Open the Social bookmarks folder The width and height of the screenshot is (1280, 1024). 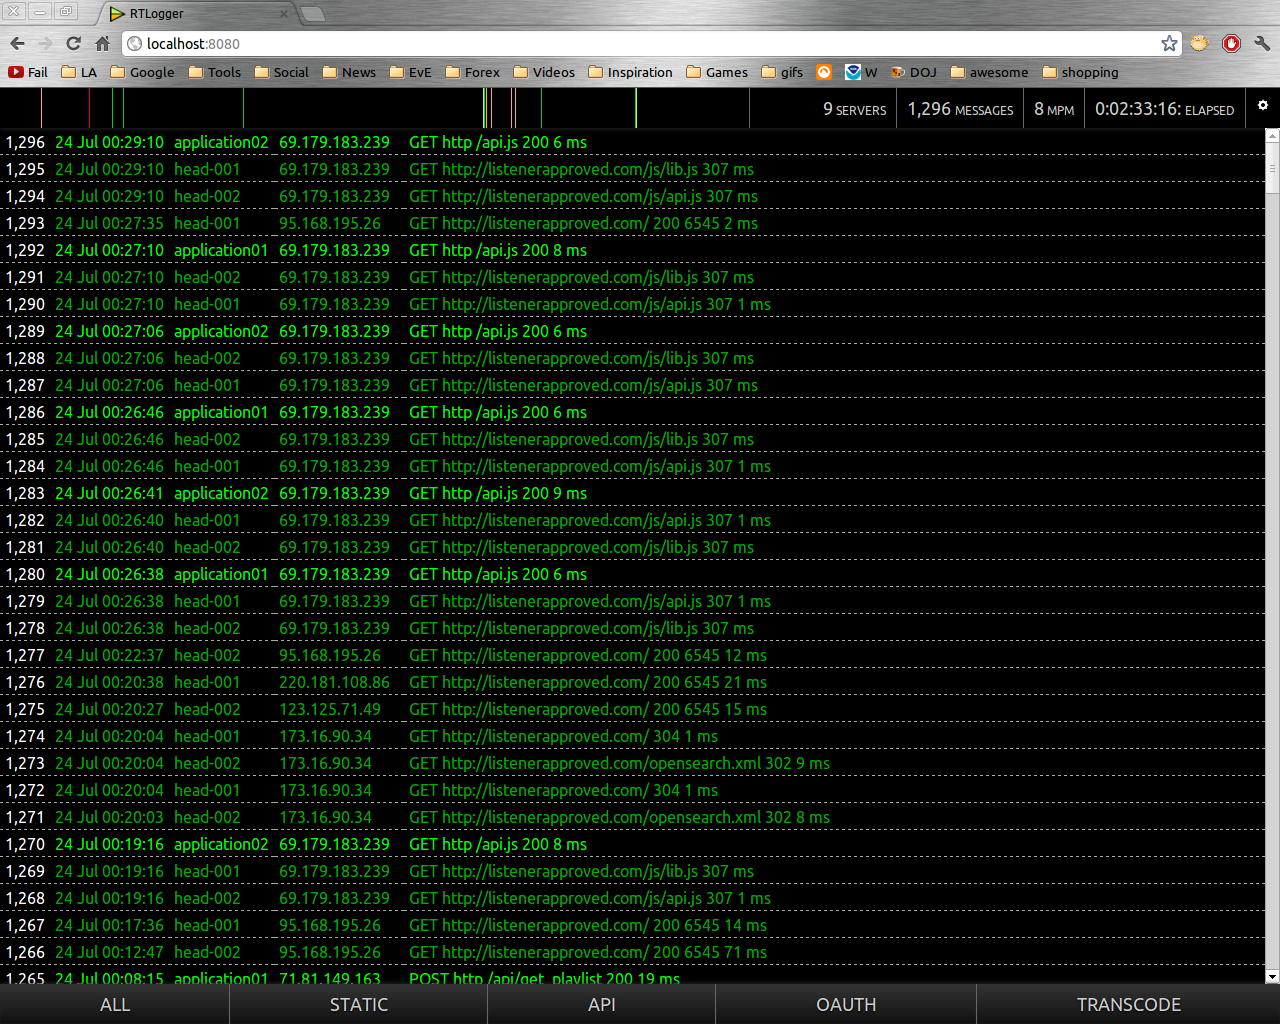click(281, 72)
